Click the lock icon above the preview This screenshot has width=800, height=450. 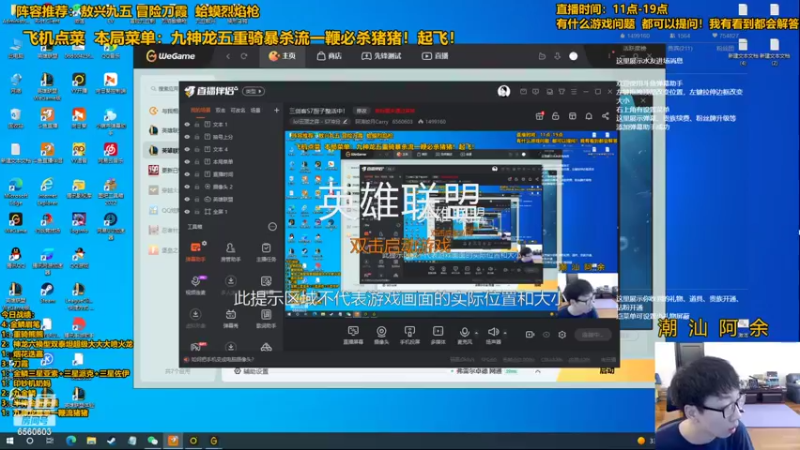pos(556,116)
